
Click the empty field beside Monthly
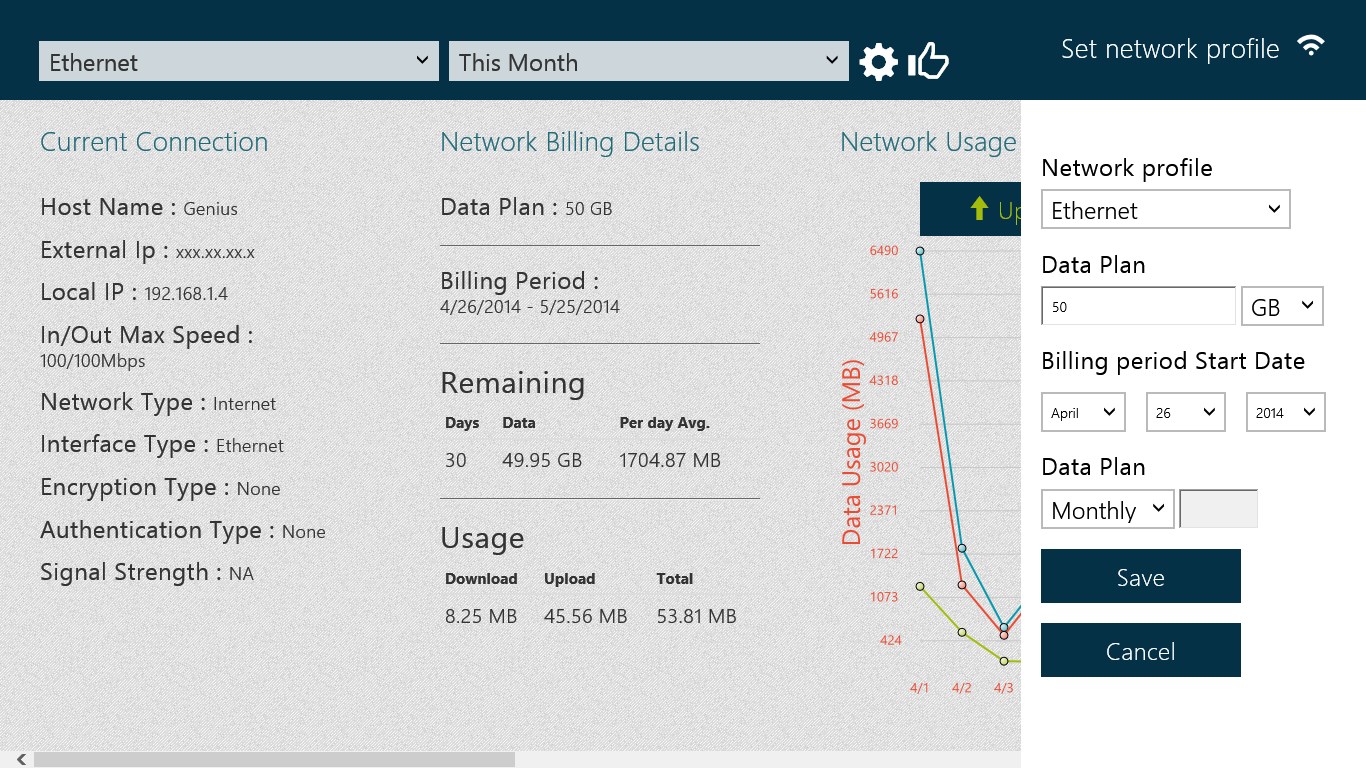tap(1218, 509)
